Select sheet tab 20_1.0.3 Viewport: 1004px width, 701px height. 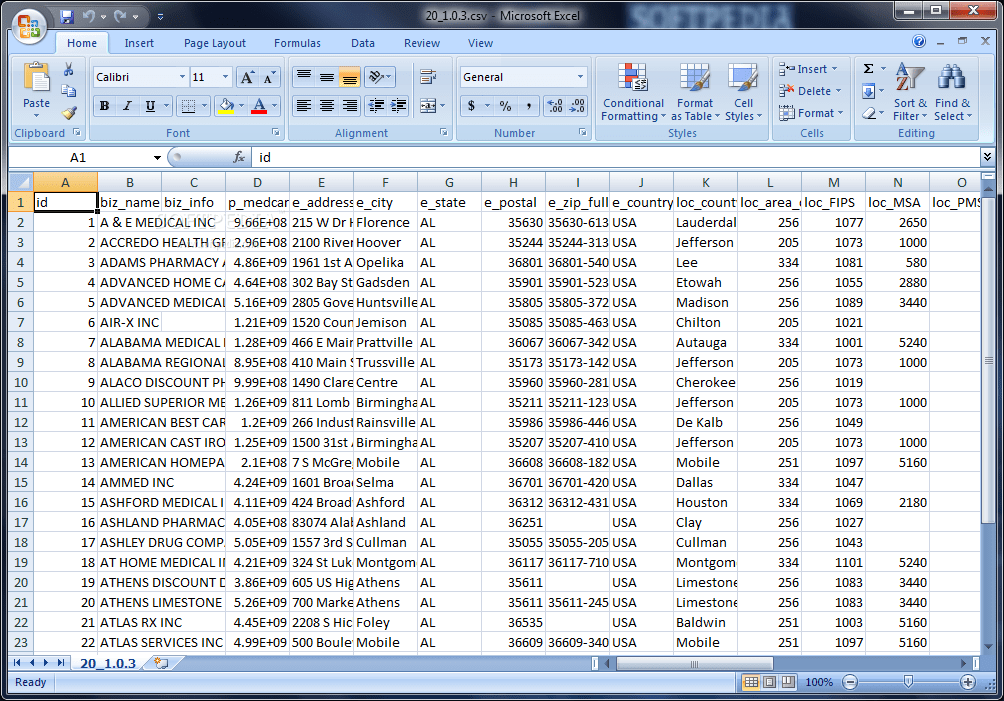pyautogui.click(x=108, y=663)
